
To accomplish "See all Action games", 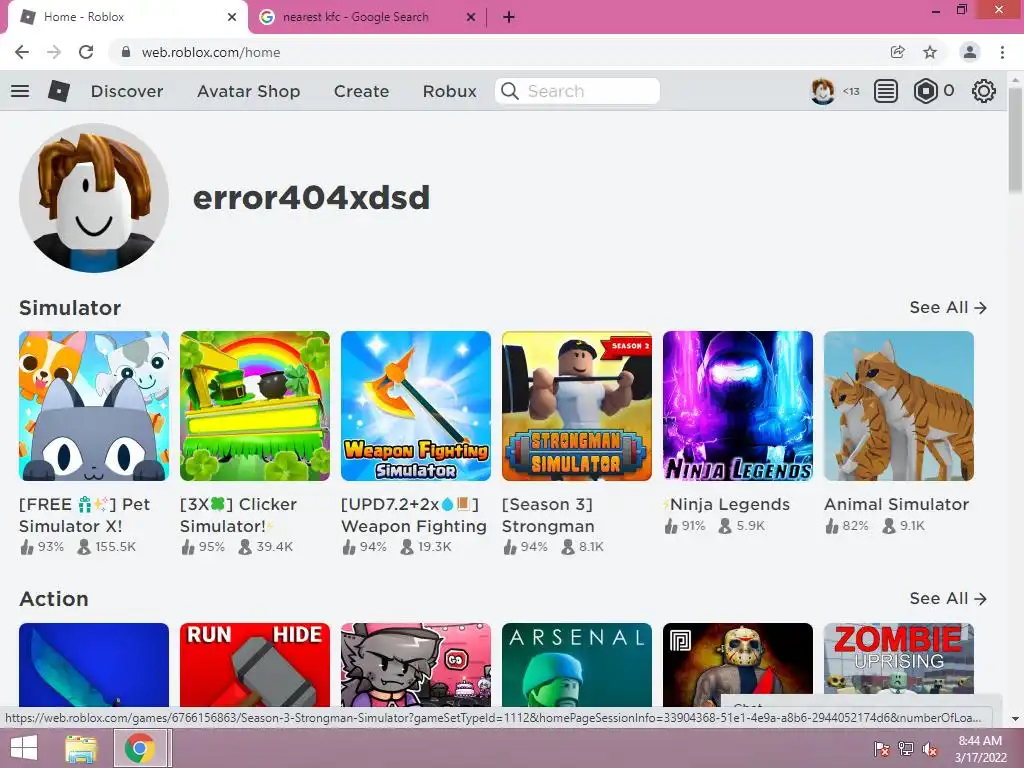I will (948, 598).
